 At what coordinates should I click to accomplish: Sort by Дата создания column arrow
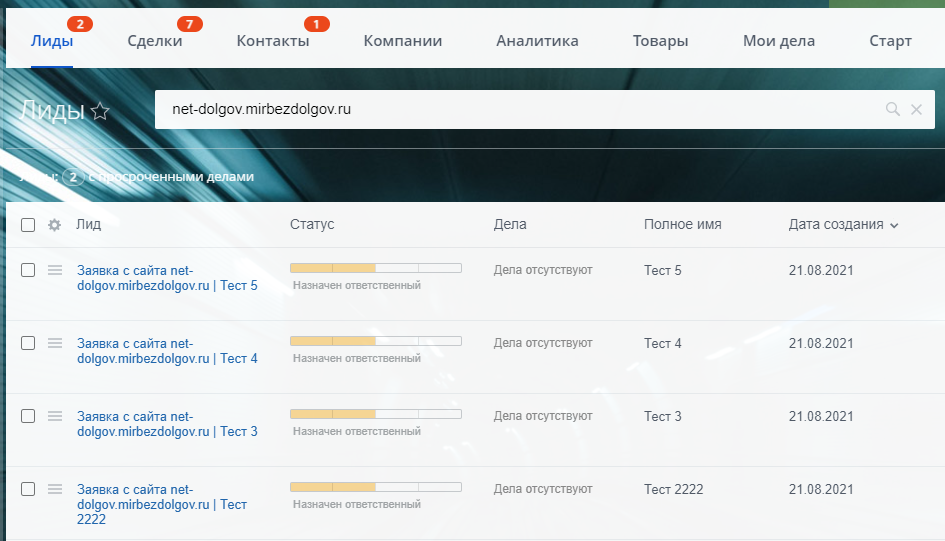click(x=894, y=226)
